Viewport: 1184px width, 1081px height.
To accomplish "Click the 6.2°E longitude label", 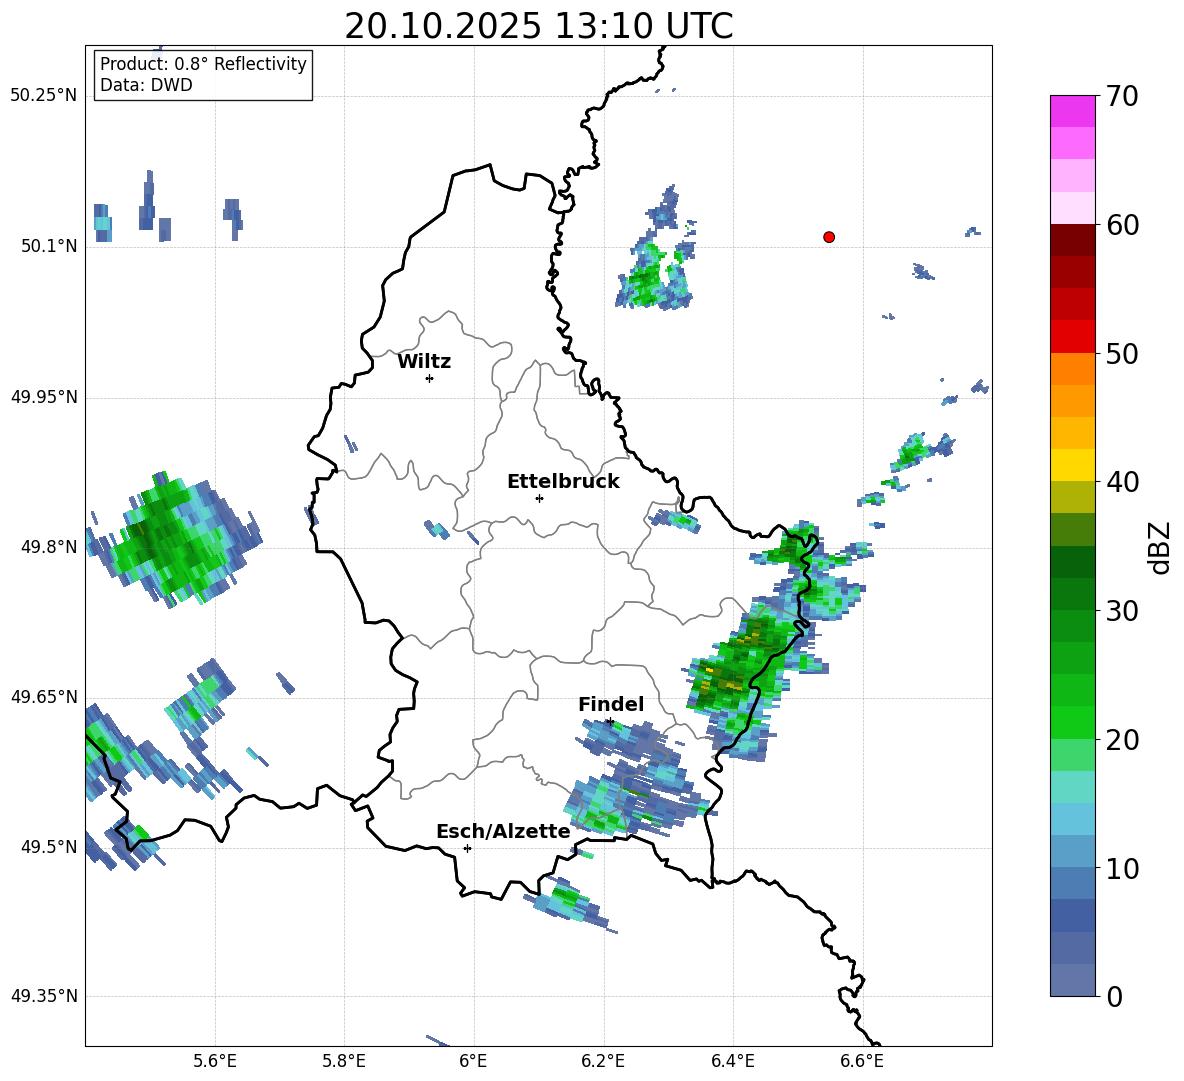I will click(603, 1061).
